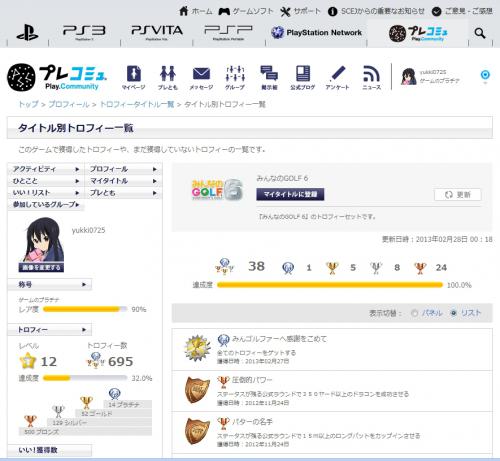
Task: Follow the プロフィール breadcrumb link
Action: (69, 104)
